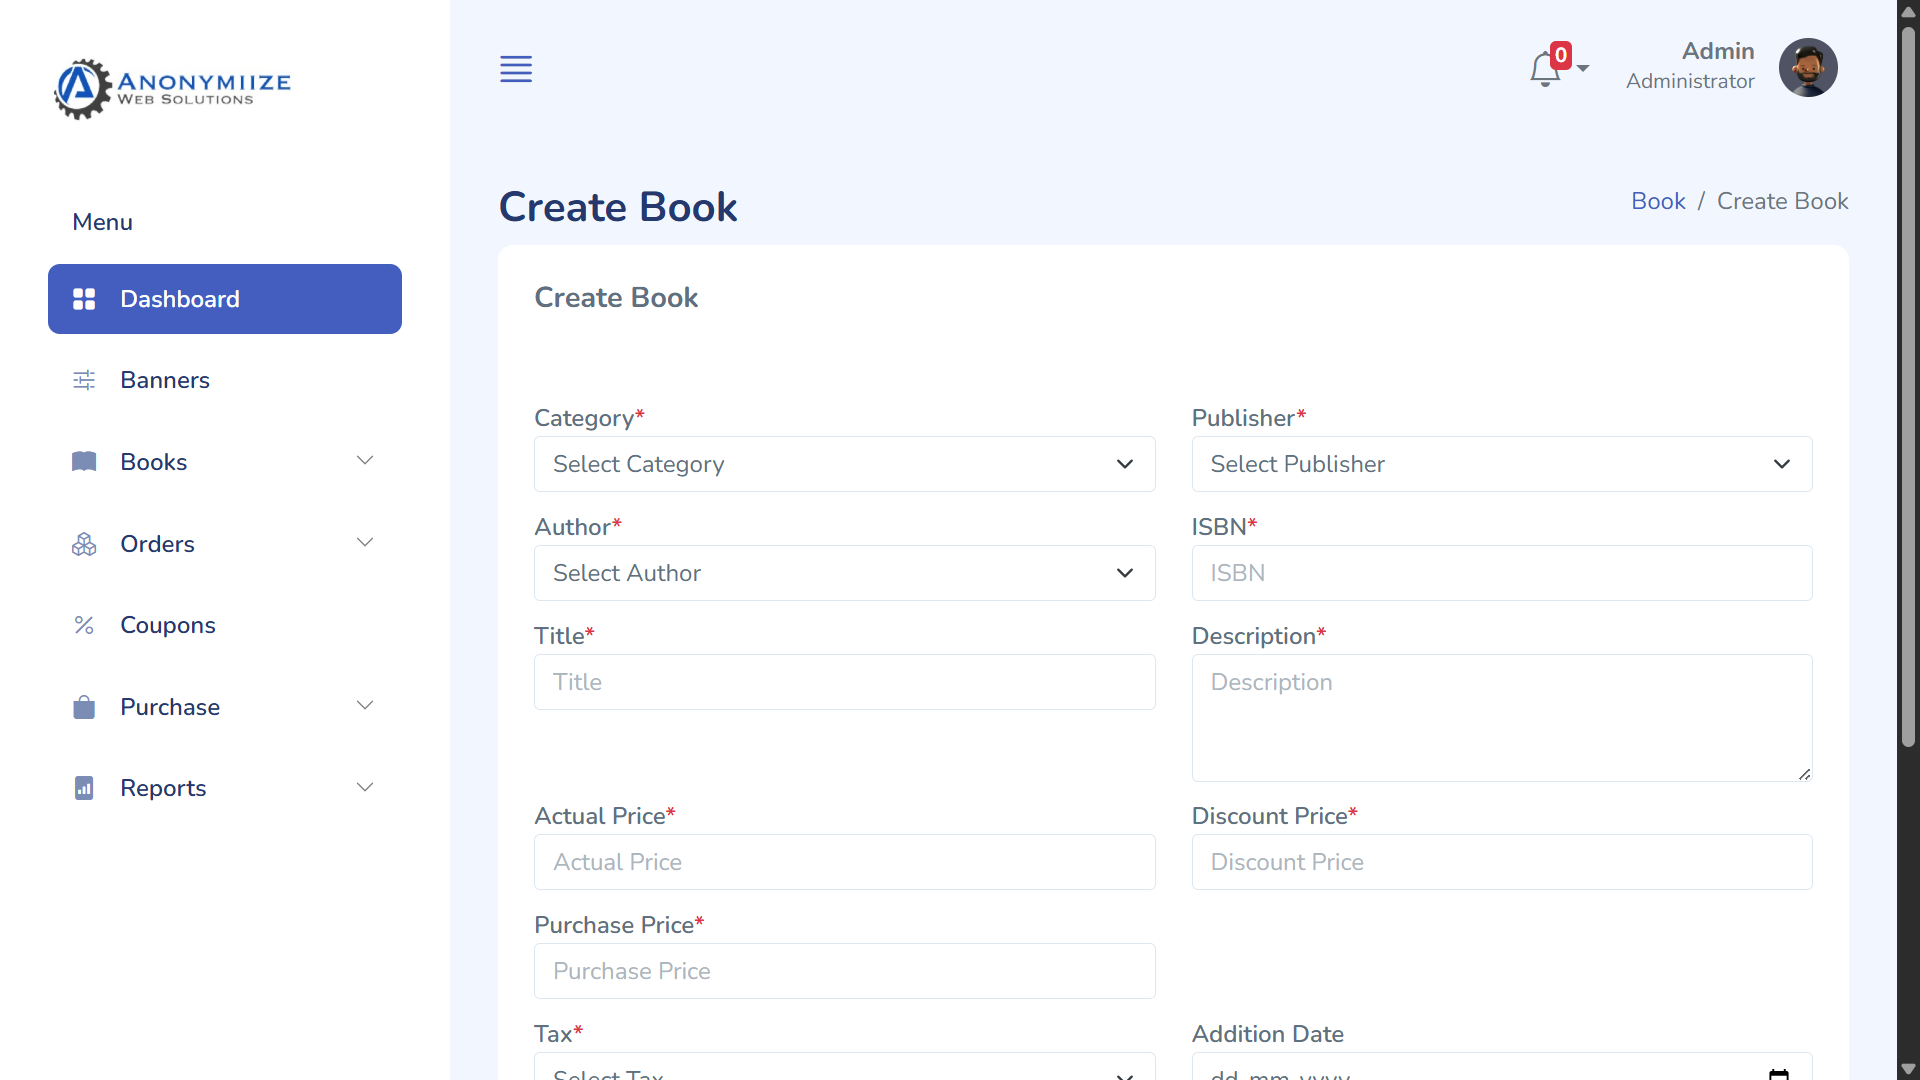Expand the Reports submenu chevron

tap(365, 787)
